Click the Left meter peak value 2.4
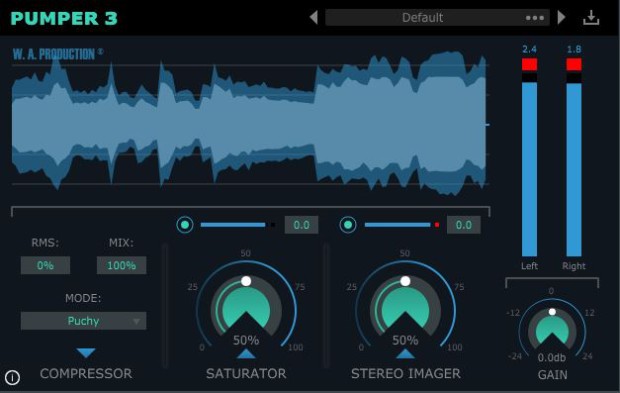 click(x=529, y=49)
